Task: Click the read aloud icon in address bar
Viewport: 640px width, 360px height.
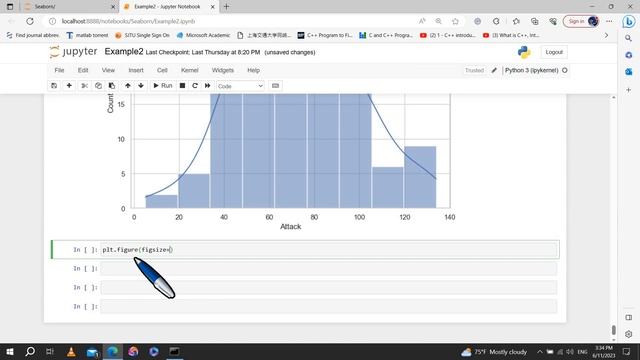Action: [x=422, y=21]
